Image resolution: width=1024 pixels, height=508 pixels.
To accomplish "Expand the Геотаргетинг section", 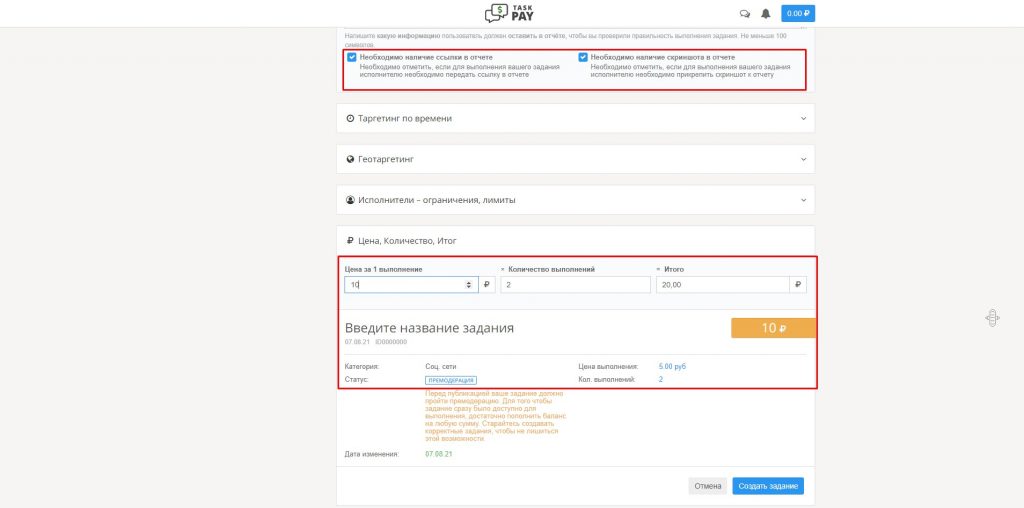I will click(575, 159).
